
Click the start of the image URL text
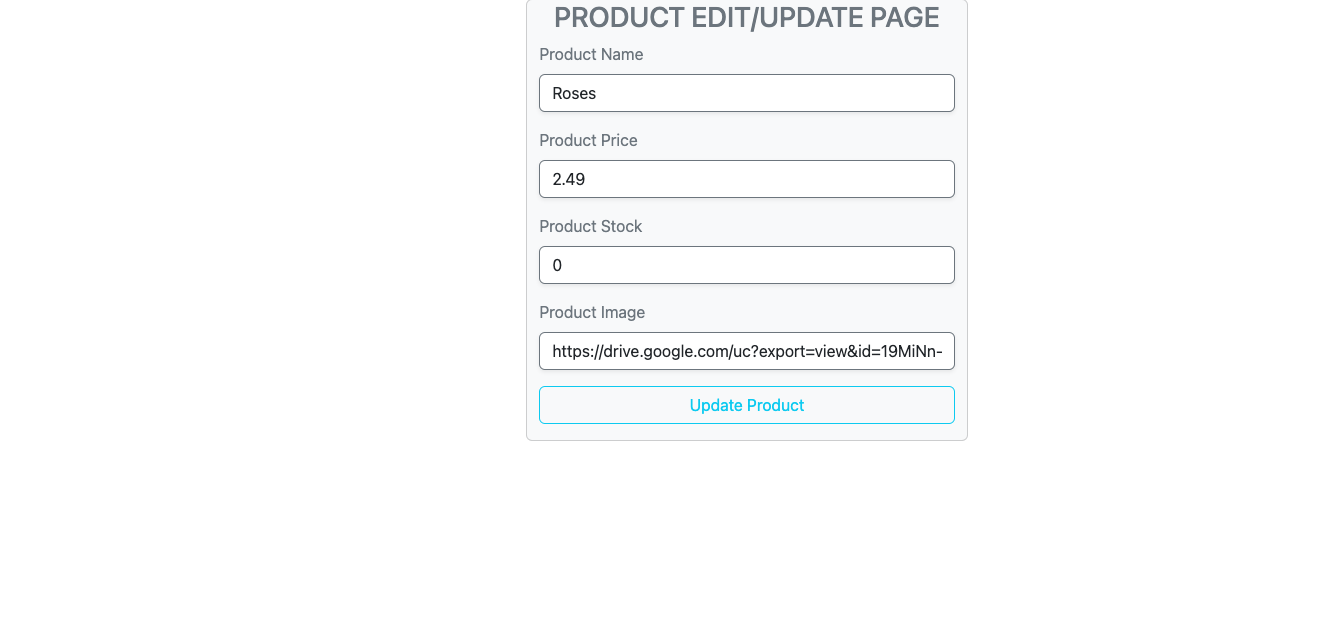coord(556,351)
